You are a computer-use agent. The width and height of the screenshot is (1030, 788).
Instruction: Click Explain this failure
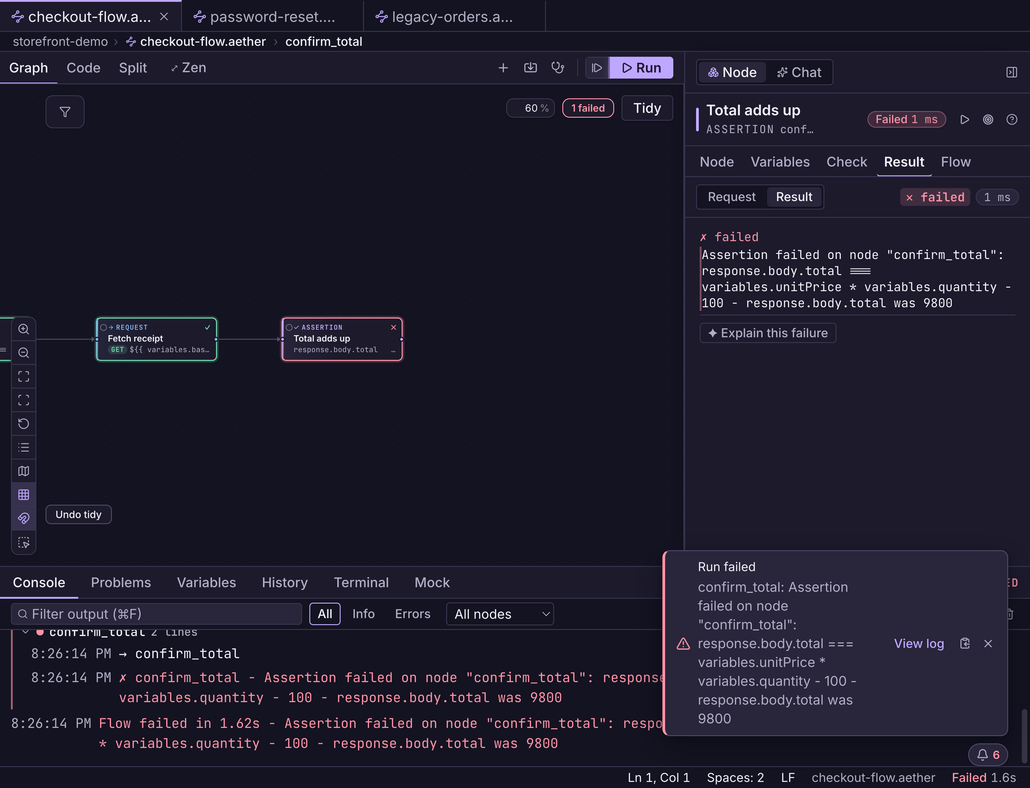tap(768, 333)
